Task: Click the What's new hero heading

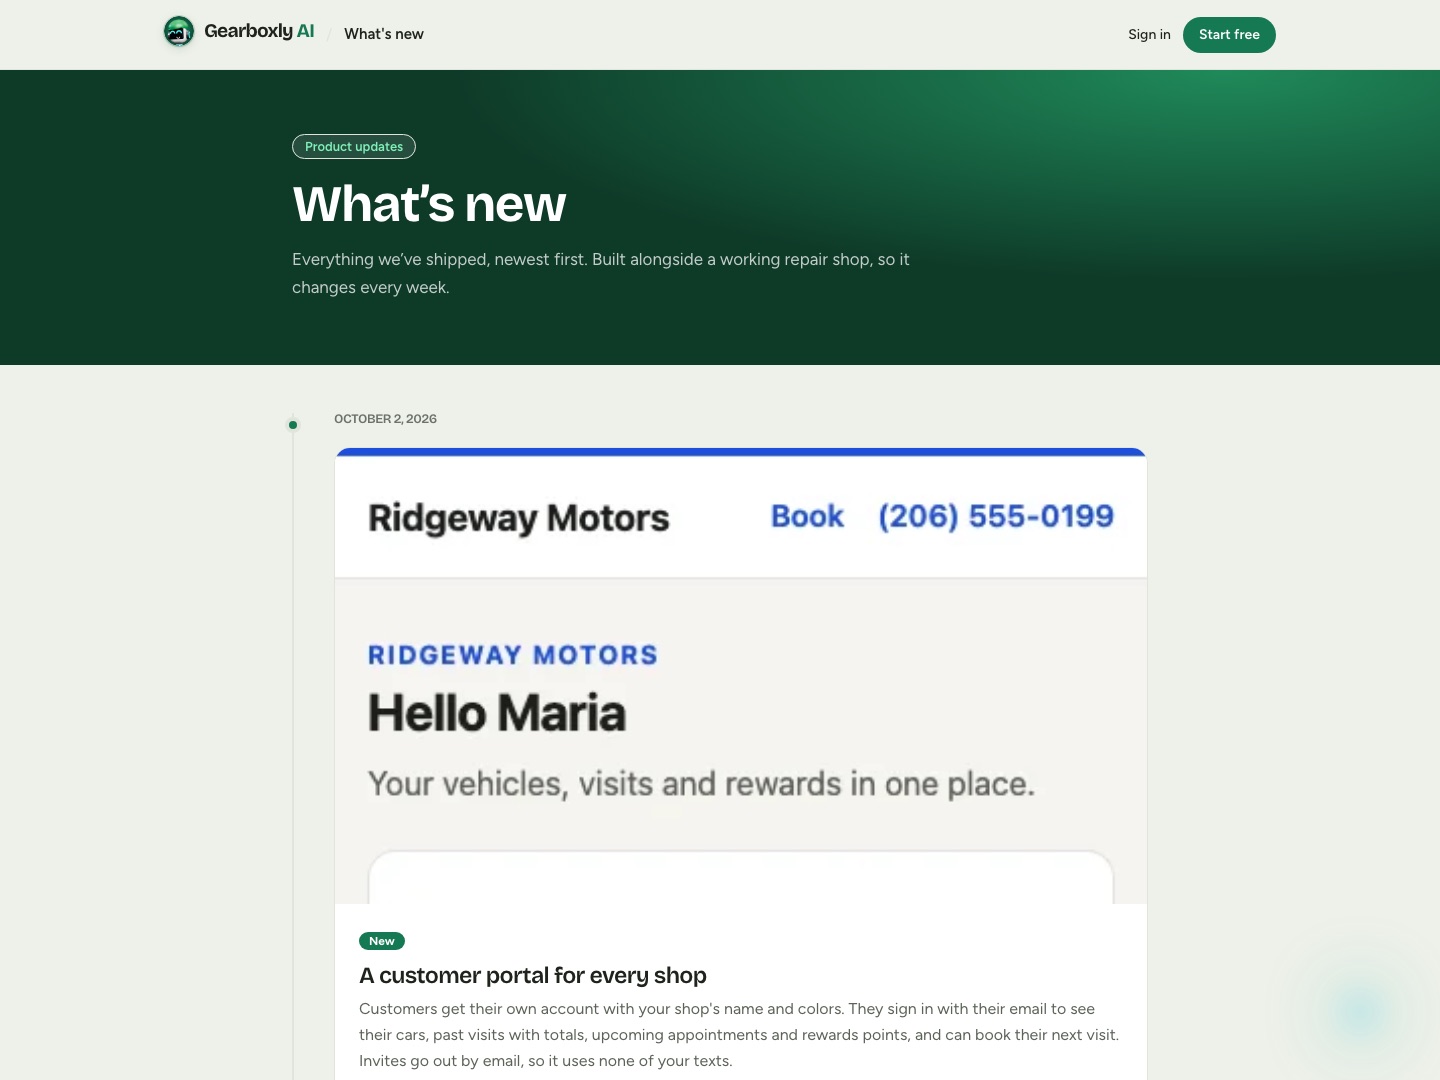Action: 429,204
